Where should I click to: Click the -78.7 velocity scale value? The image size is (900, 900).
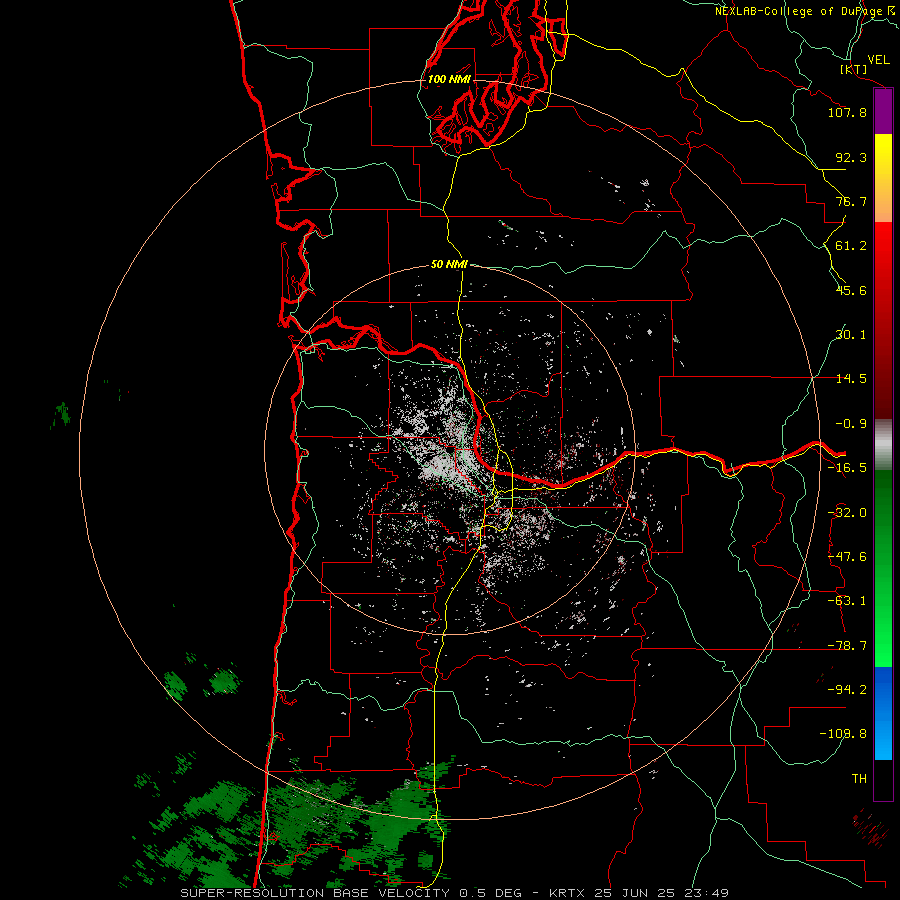pos(847,646)
